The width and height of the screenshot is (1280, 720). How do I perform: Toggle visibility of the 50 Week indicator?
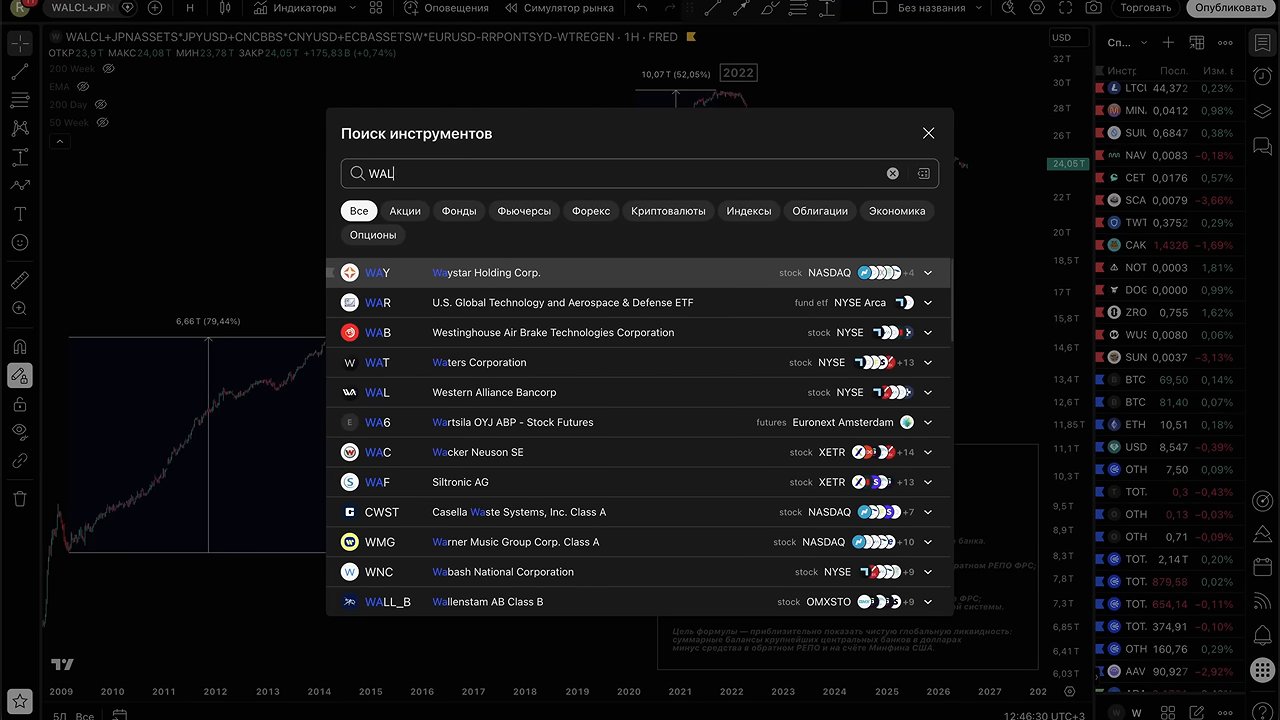point(103,123)
